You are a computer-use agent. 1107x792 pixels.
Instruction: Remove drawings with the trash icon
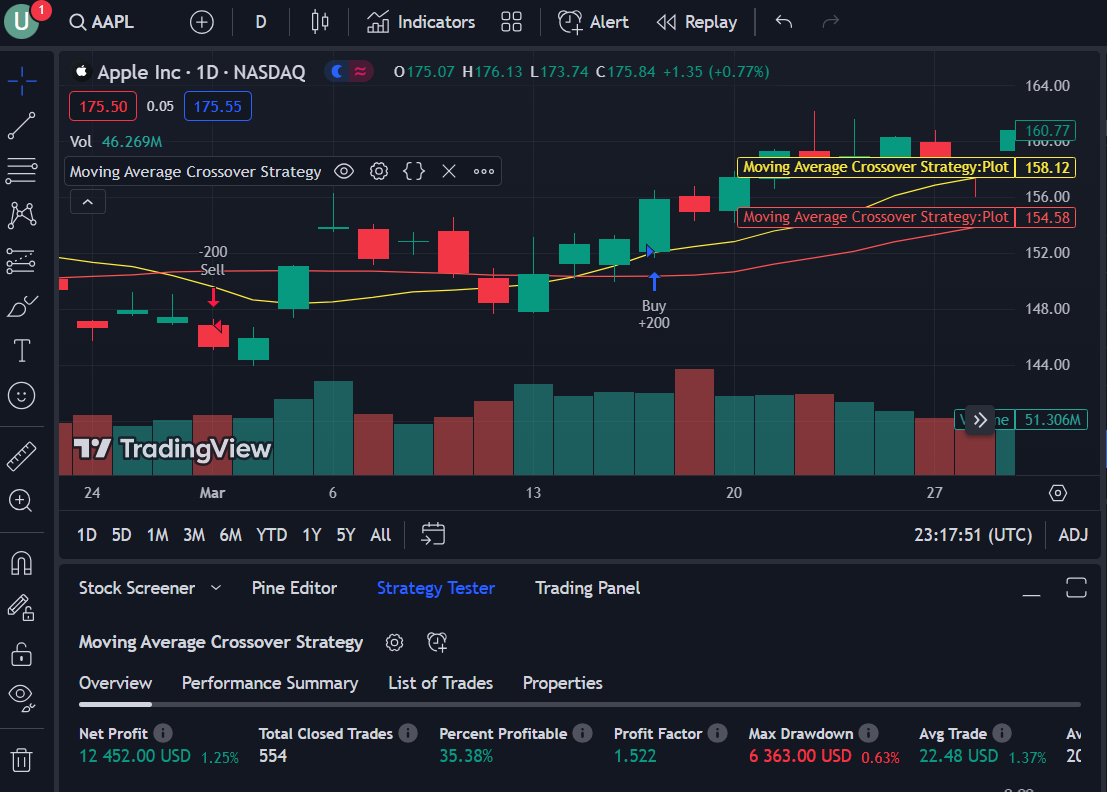pyautogui.click(x=22, y=760)
